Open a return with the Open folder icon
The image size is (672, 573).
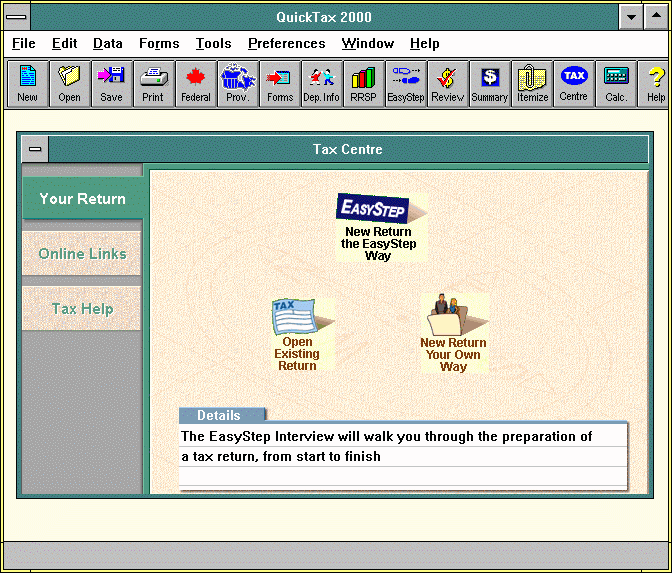click(x=69, y=84)
